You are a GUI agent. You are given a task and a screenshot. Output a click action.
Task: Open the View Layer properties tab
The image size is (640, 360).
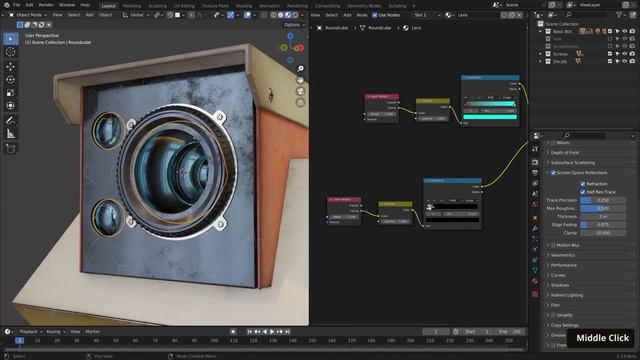(535, 183)
